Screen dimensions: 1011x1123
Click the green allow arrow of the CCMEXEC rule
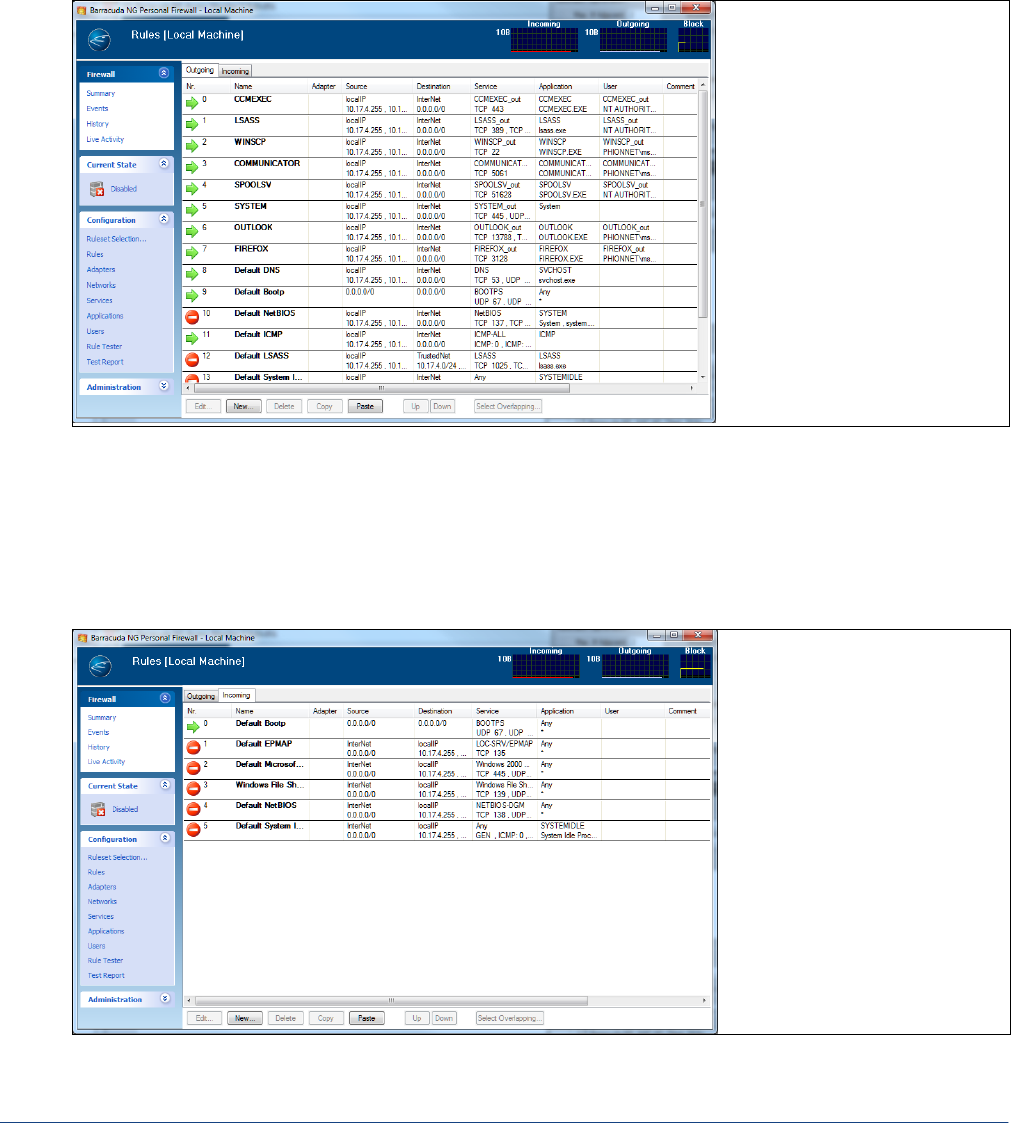(x=192, y=103)
